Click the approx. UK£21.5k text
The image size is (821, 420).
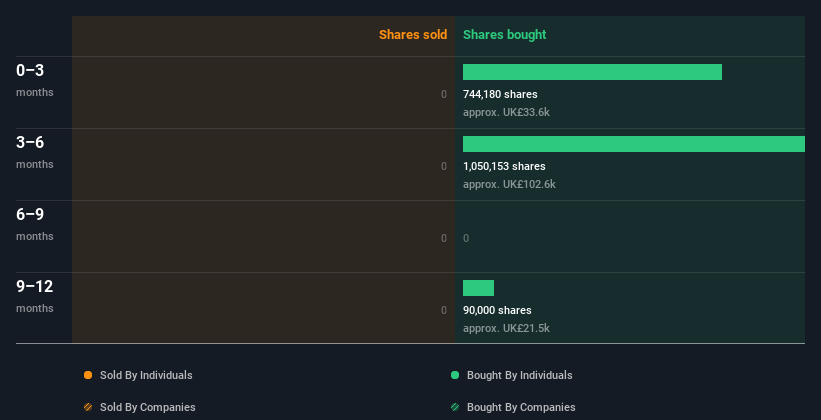pyautogui.click(x=506, y=328)
